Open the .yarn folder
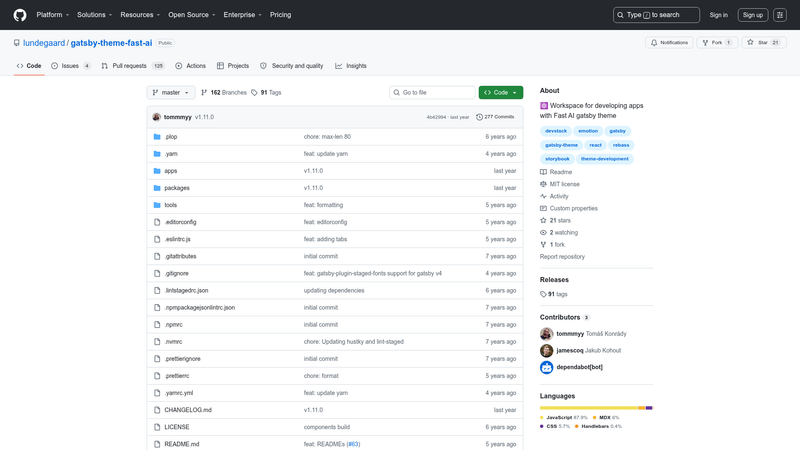The width and height of the screenshot is (800, 450). 171,154
